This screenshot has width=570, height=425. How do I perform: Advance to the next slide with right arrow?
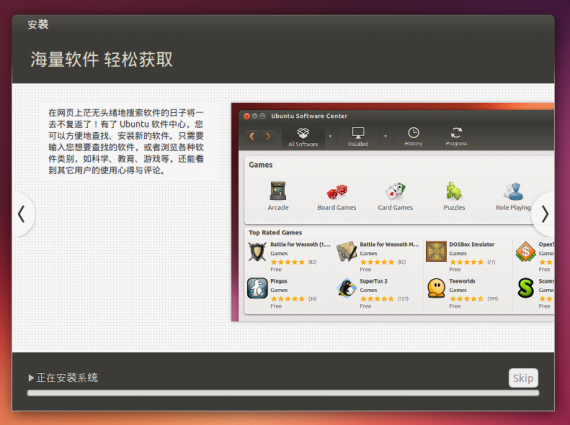[x=544, y=214]
